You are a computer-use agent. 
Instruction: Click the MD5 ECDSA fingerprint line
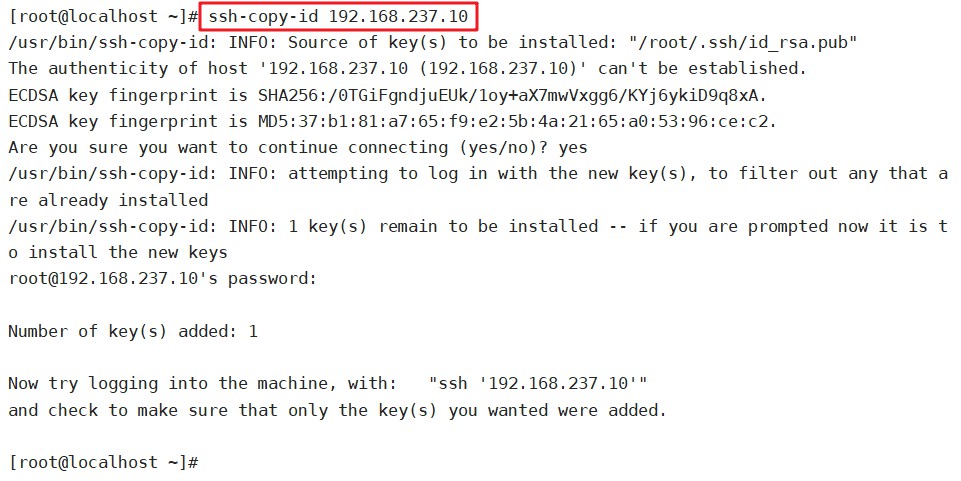coord(390,121)
